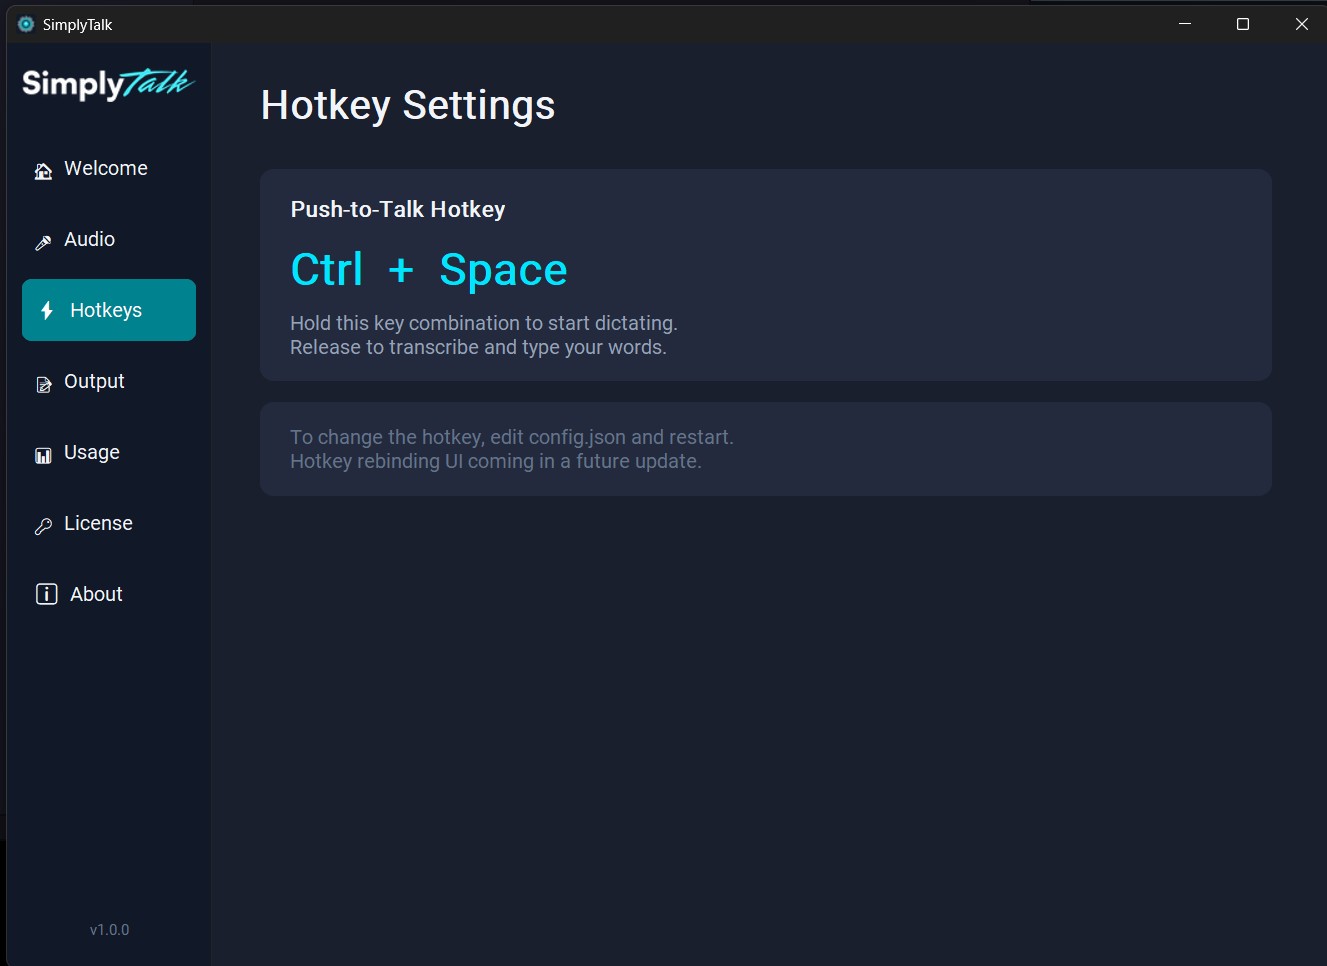Click the SimplyTalk window title text
1327x966 pixels.
pos(77,25)
